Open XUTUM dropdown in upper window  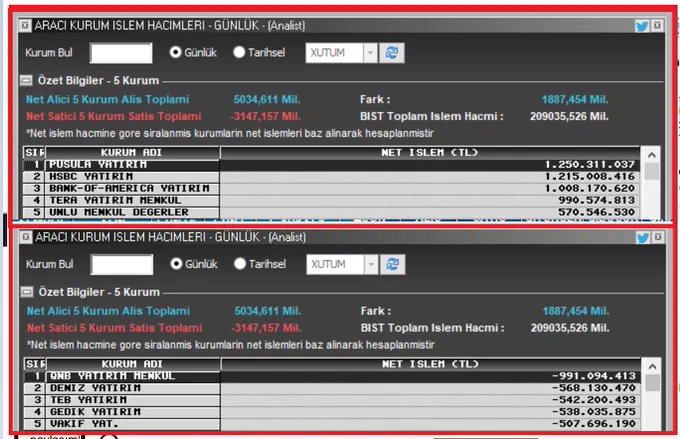[370, 53]
